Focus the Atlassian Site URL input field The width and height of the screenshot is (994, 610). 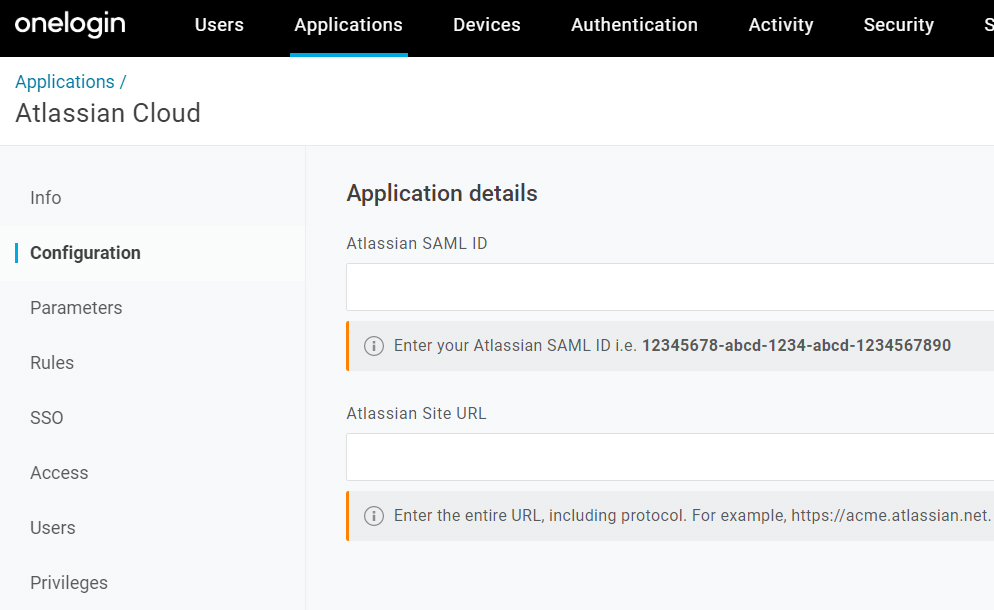click(x=670, y=457)
